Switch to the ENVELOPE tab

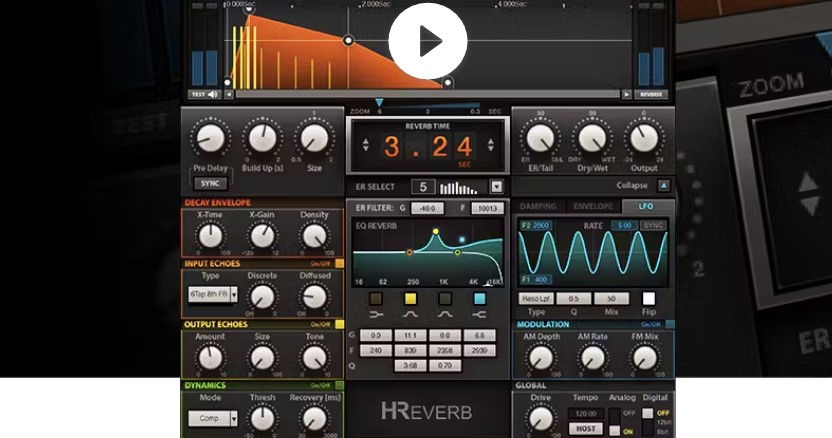click(593, 207)
